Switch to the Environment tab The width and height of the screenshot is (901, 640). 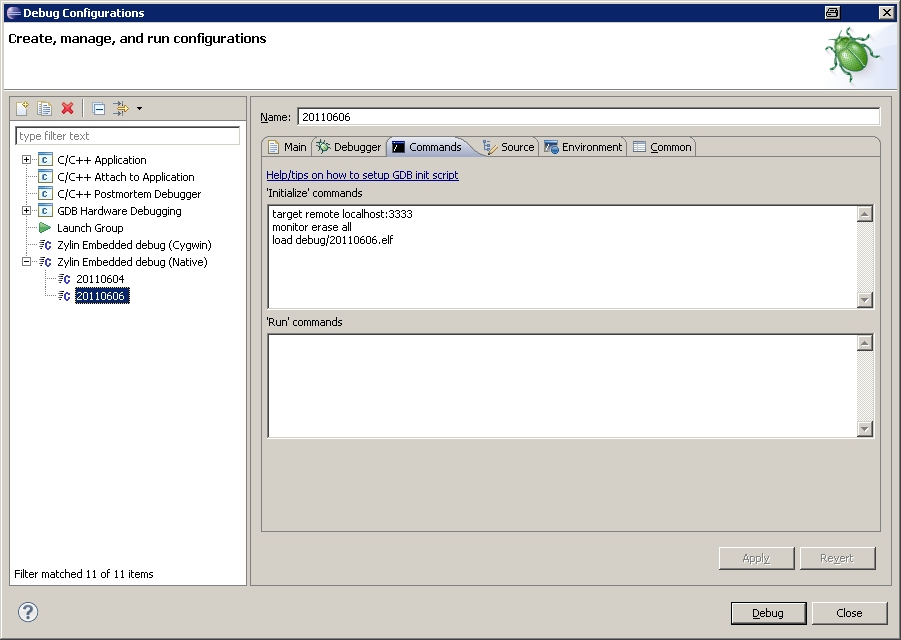[x=584, y=147]
